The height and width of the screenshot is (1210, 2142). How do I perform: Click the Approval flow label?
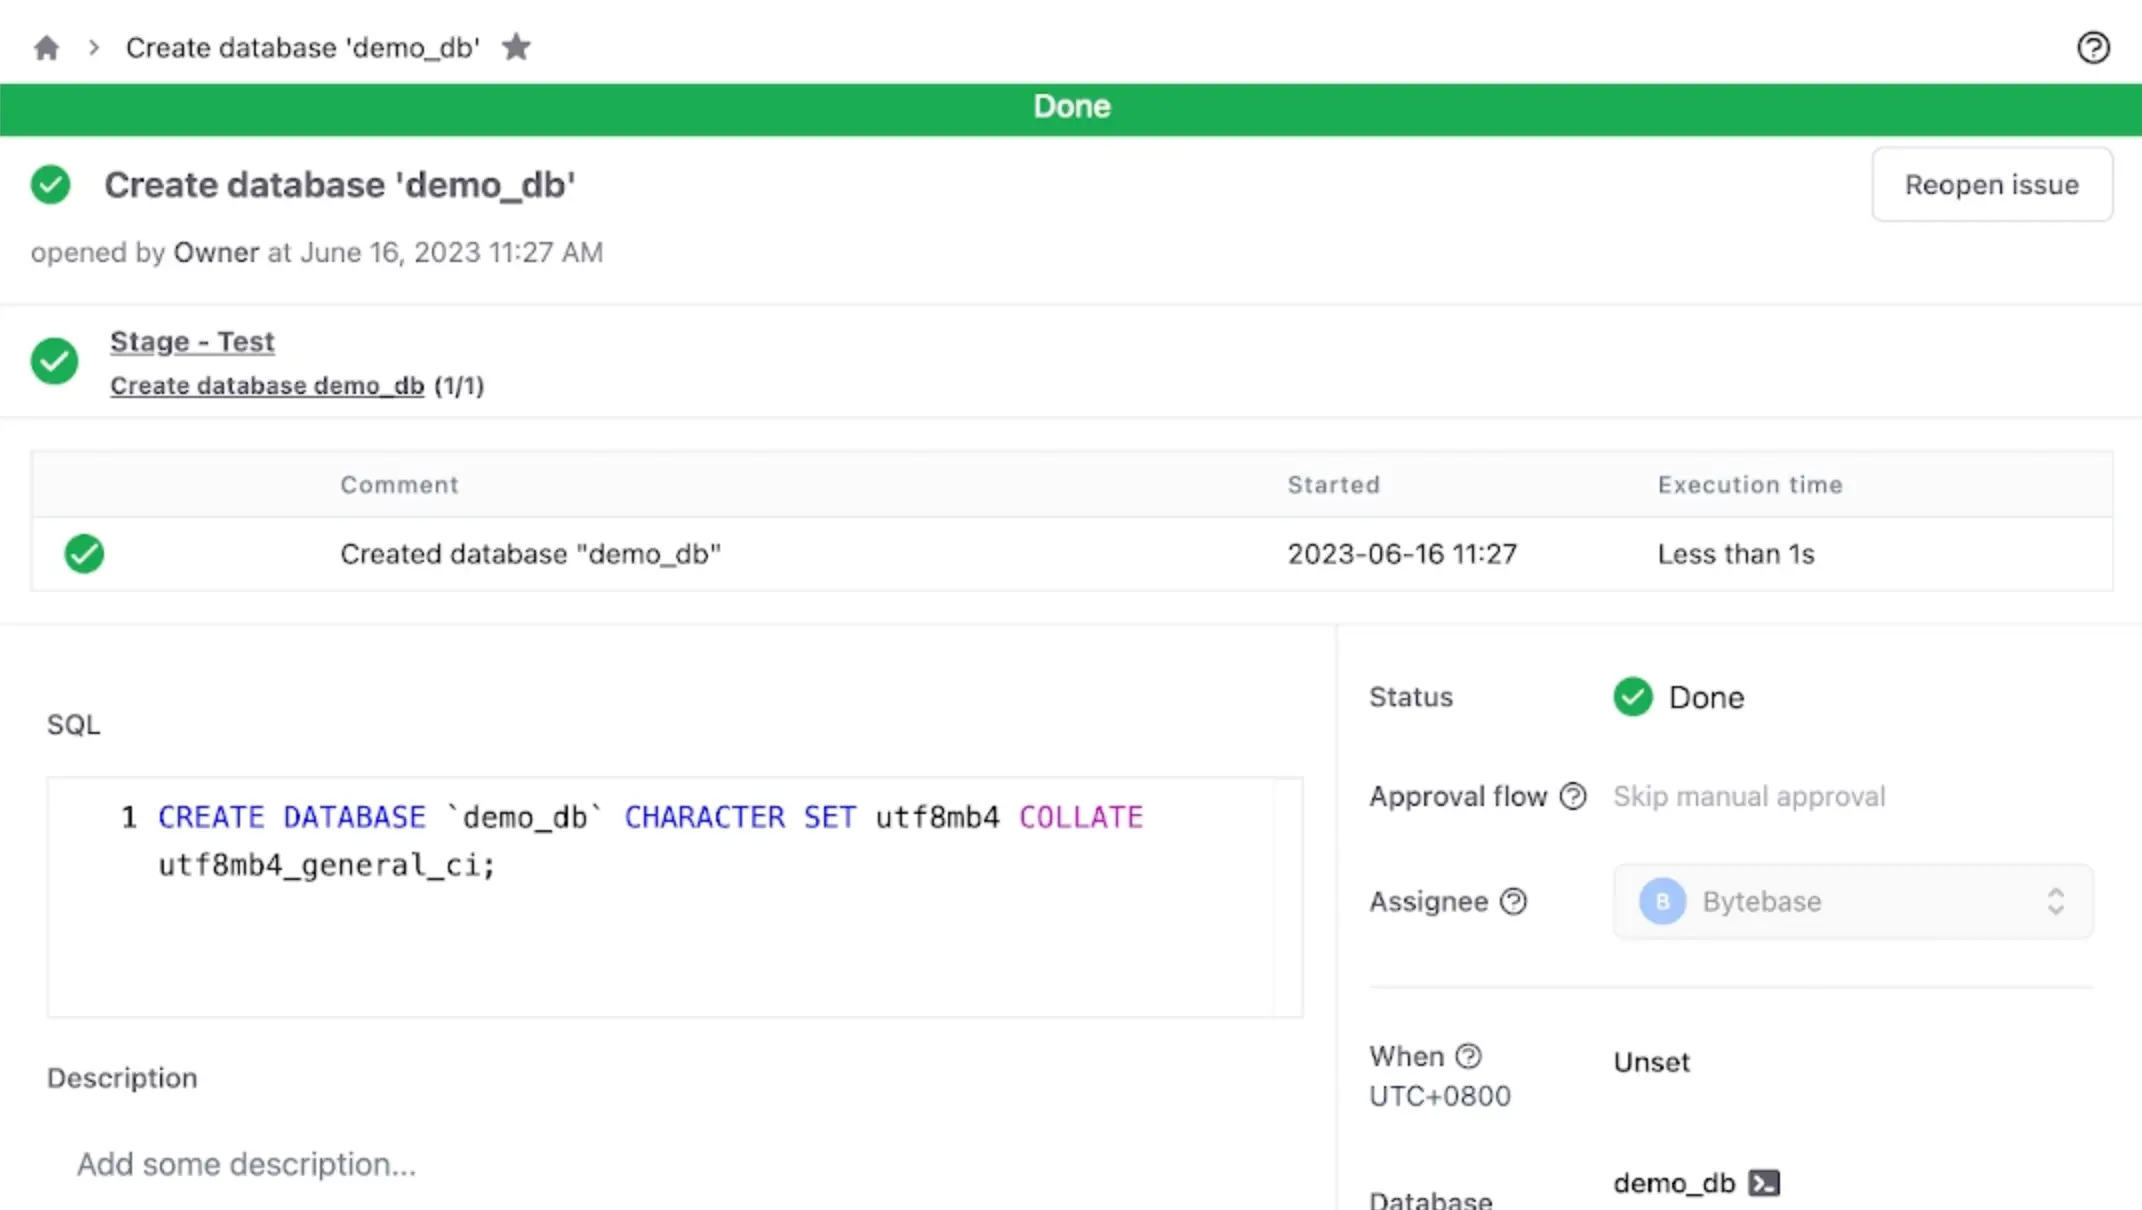coord(1458,796)
